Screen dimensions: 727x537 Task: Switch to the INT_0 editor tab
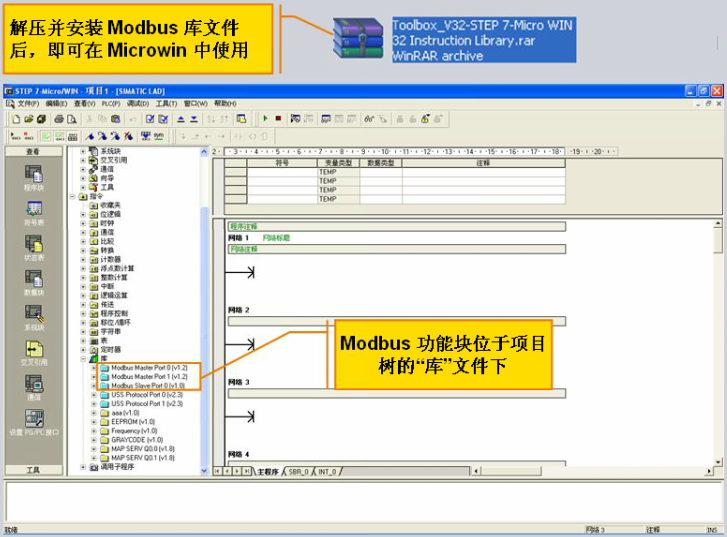tap(327, 472)
